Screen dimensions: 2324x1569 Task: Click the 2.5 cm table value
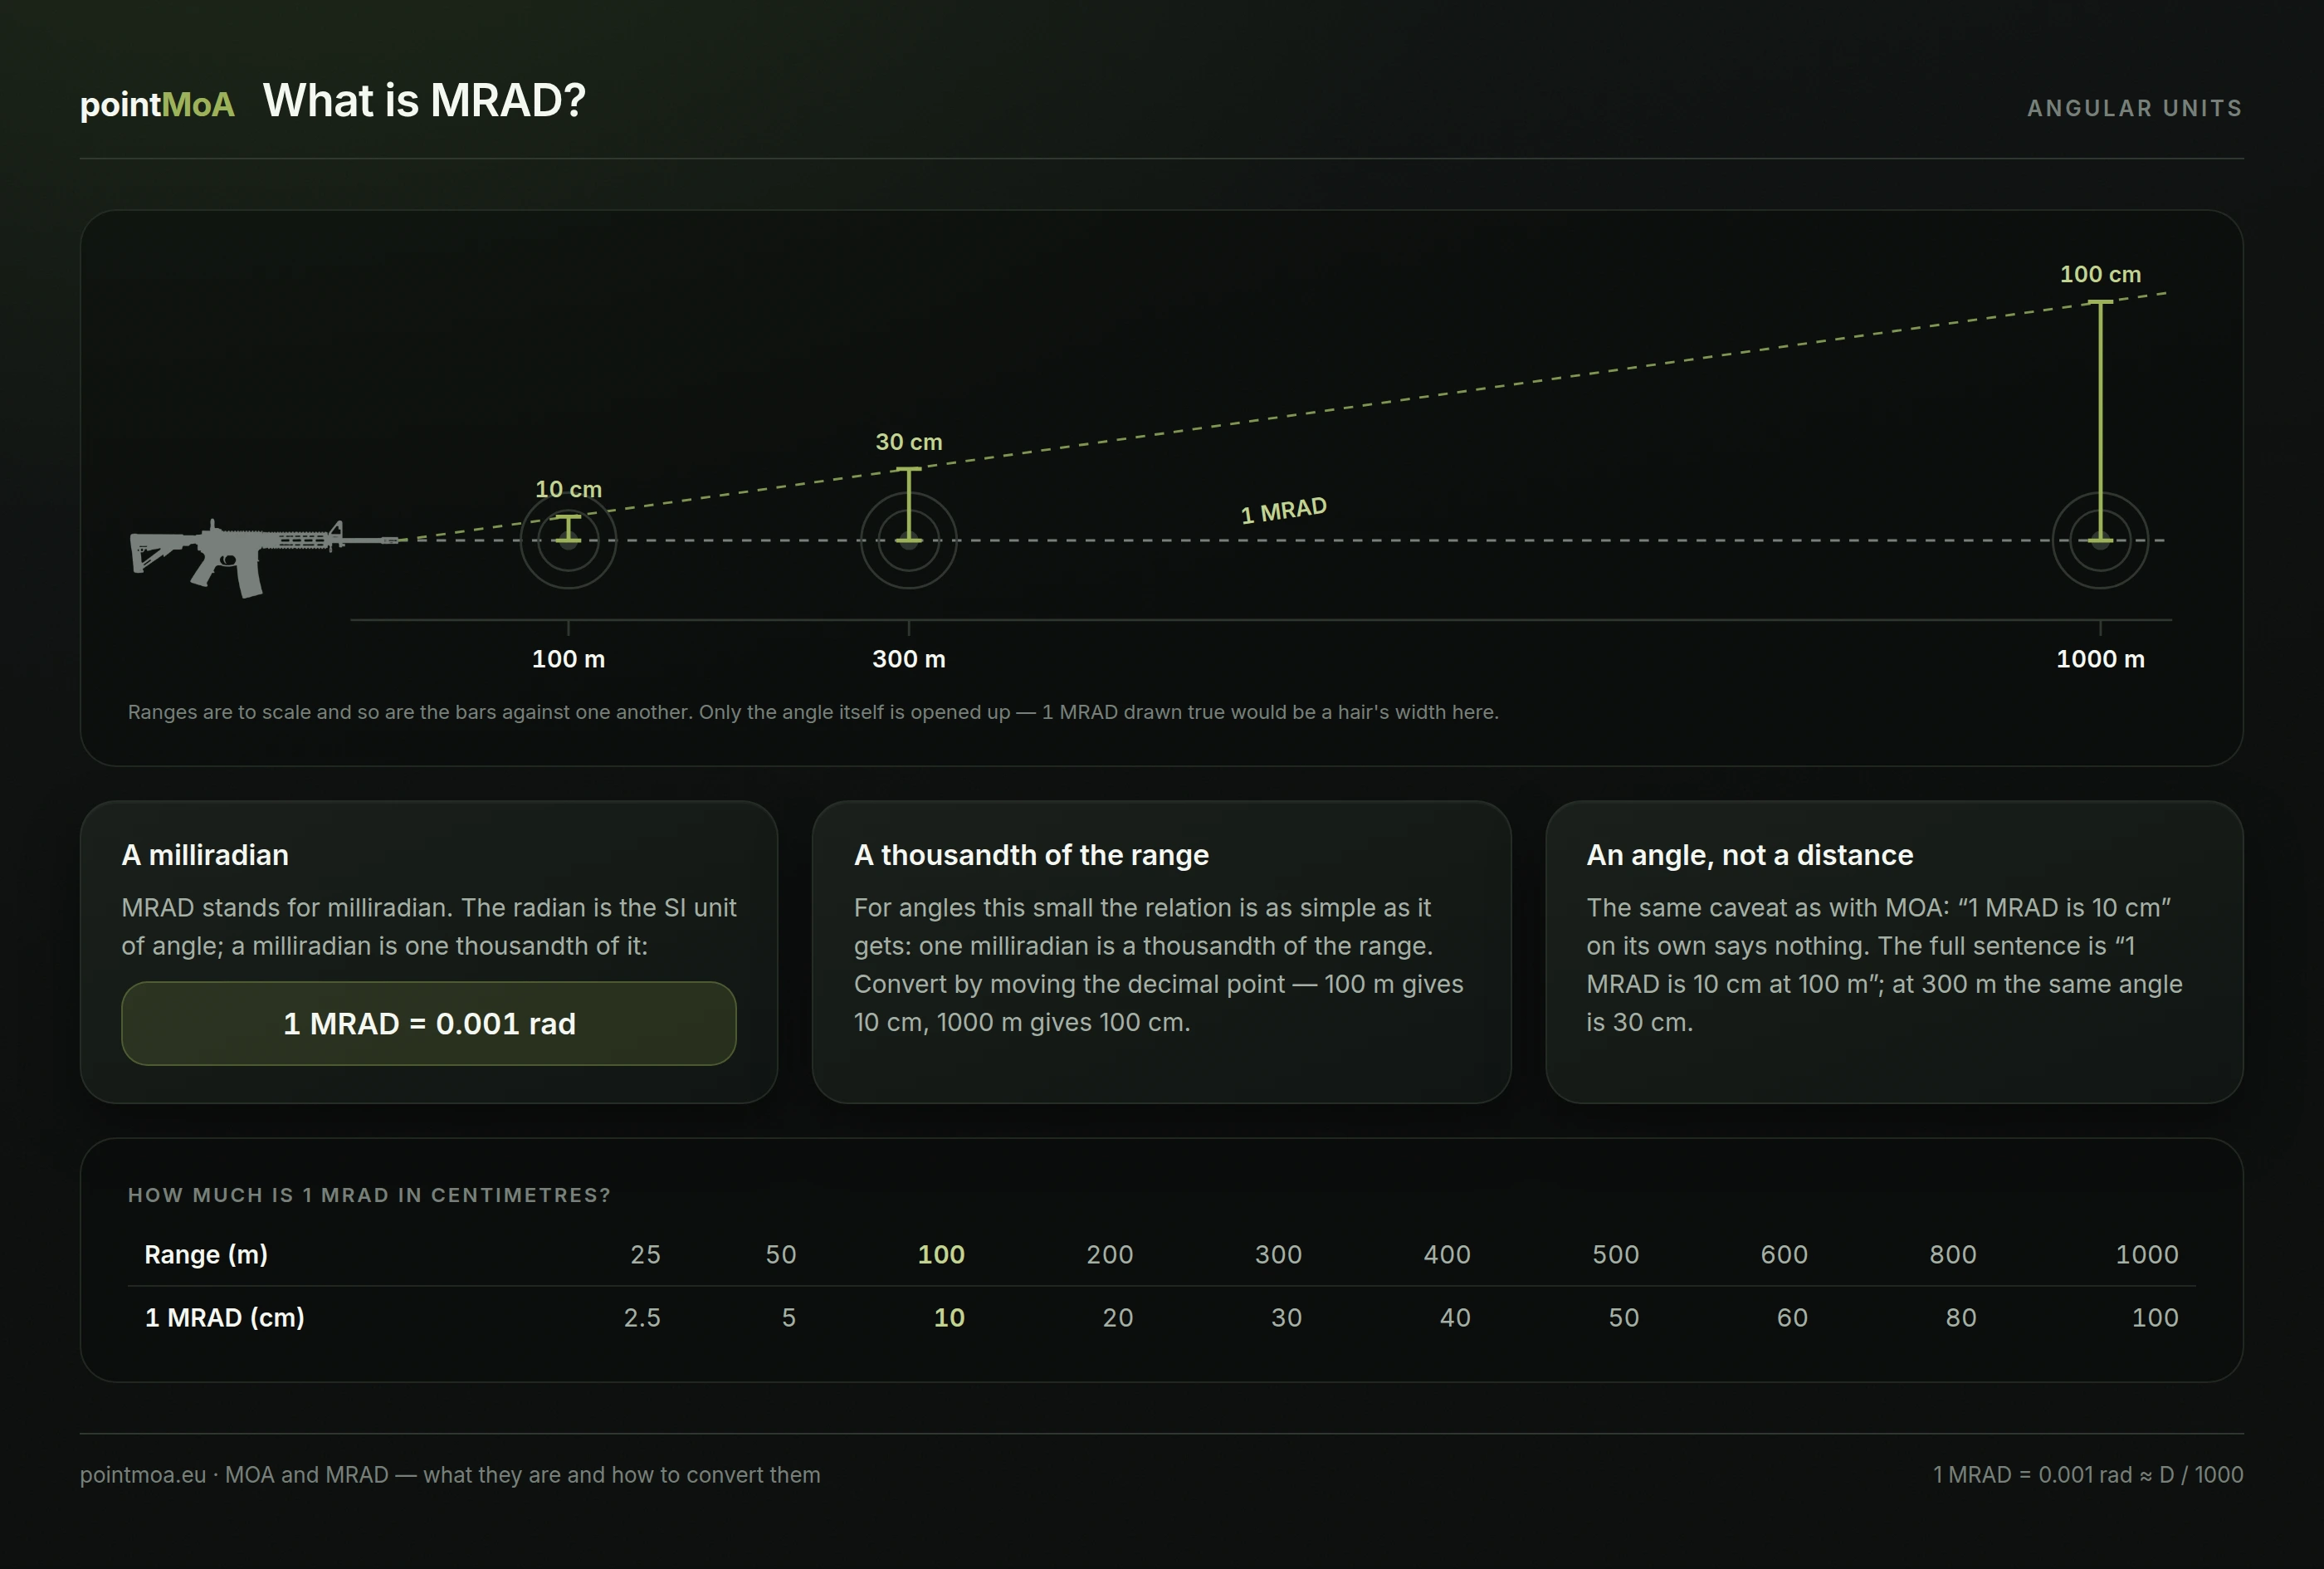642,1318
